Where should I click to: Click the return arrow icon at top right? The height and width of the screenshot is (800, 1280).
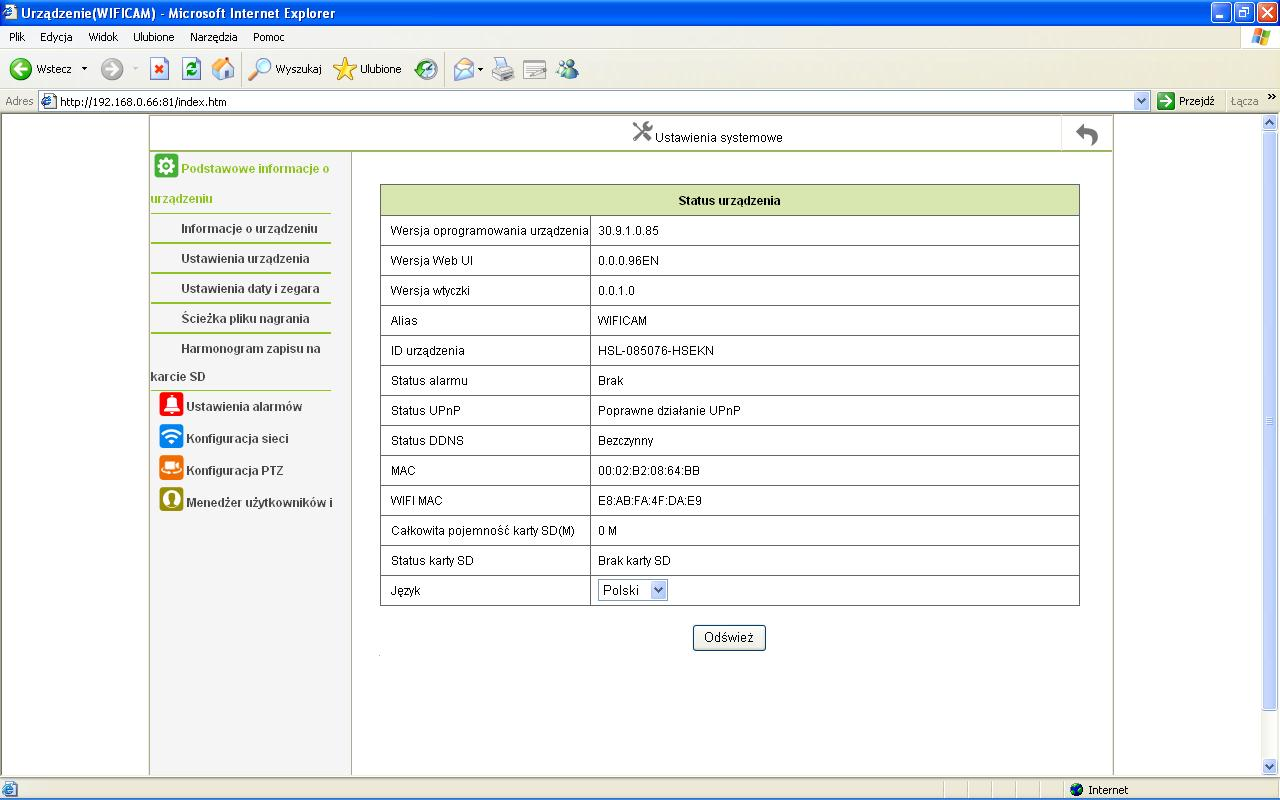click(1087, 134)
